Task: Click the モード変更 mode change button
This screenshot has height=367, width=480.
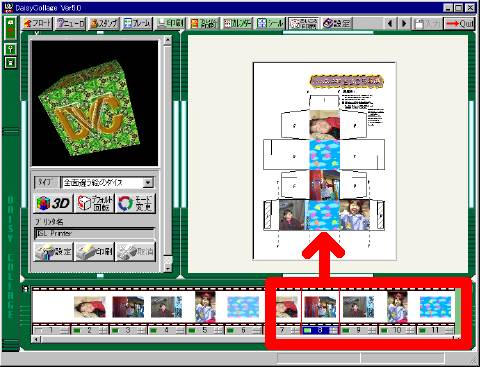Action: (x=135, y=203)
